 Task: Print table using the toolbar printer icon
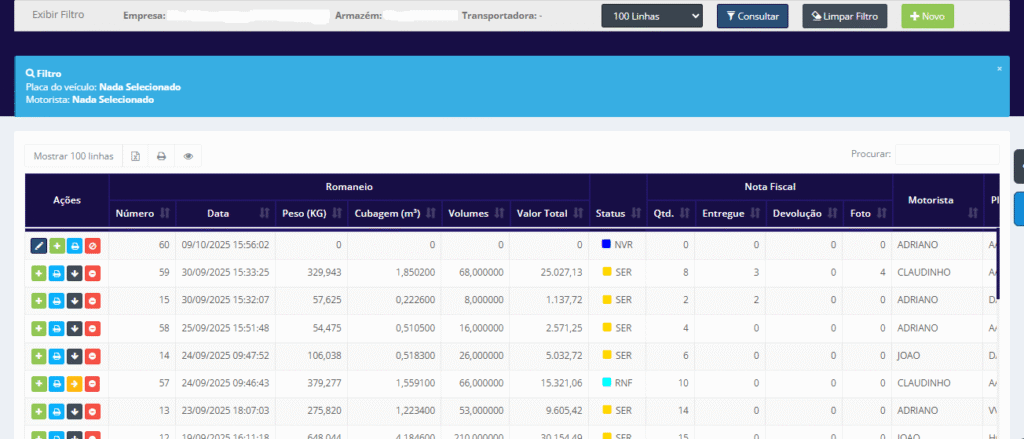click(160, 156)
